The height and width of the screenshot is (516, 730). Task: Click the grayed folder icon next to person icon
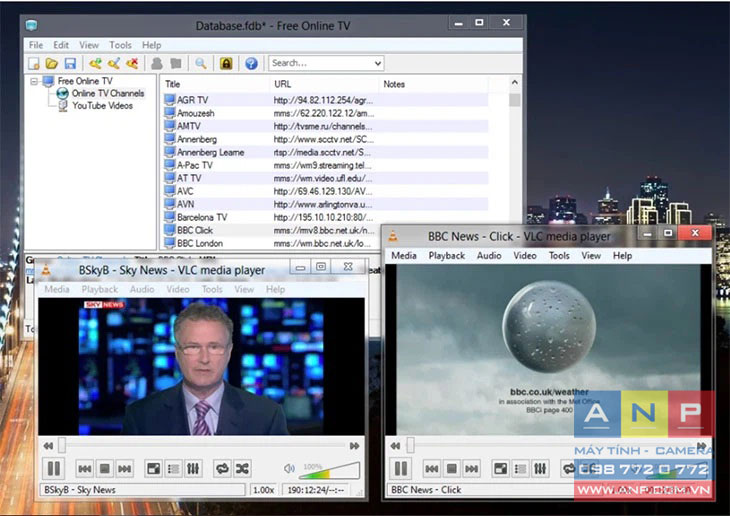pos(176,63)
